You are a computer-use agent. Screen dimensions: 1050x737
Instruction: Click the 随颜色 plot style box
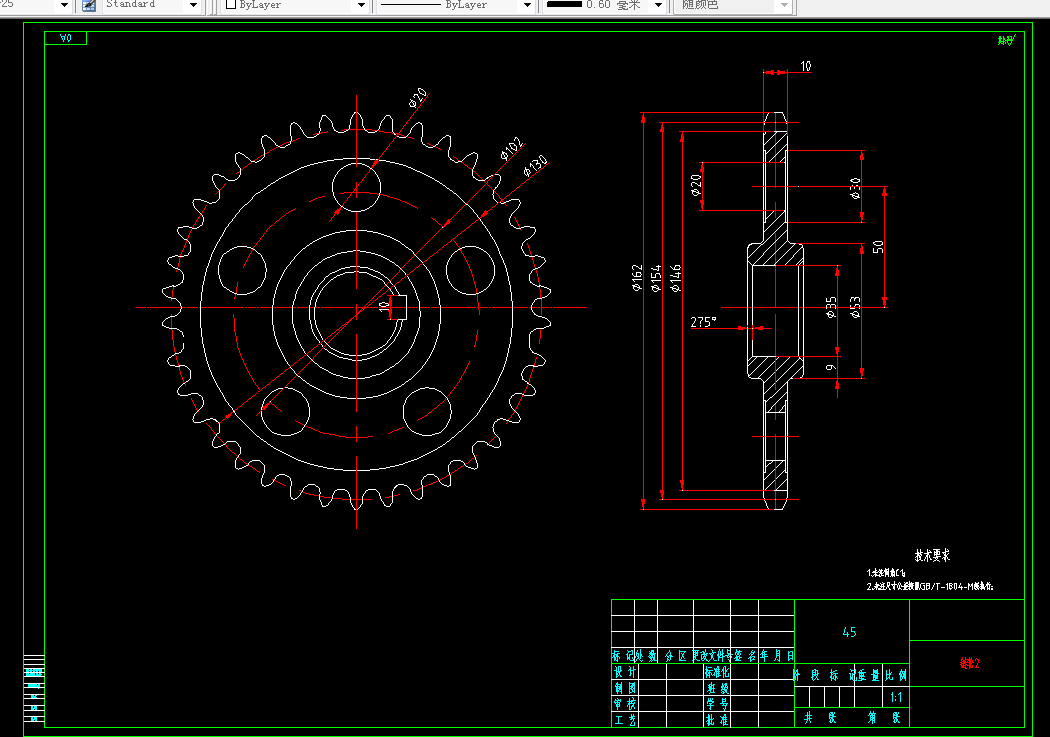733,5
